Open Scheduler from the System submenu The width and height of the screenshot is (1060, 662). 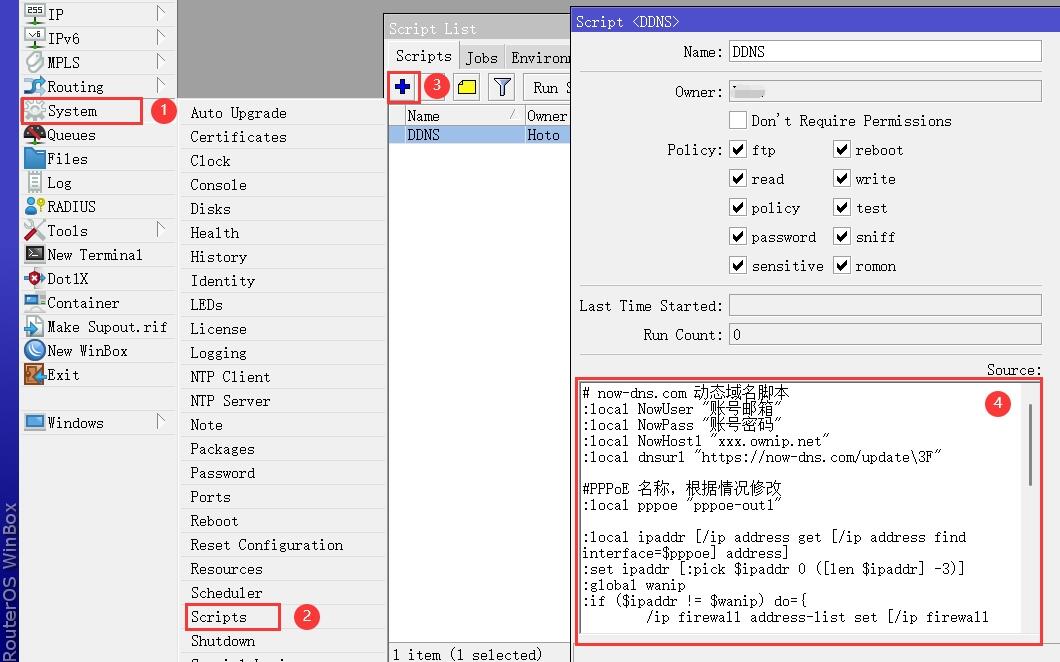(x=226, y=593)
